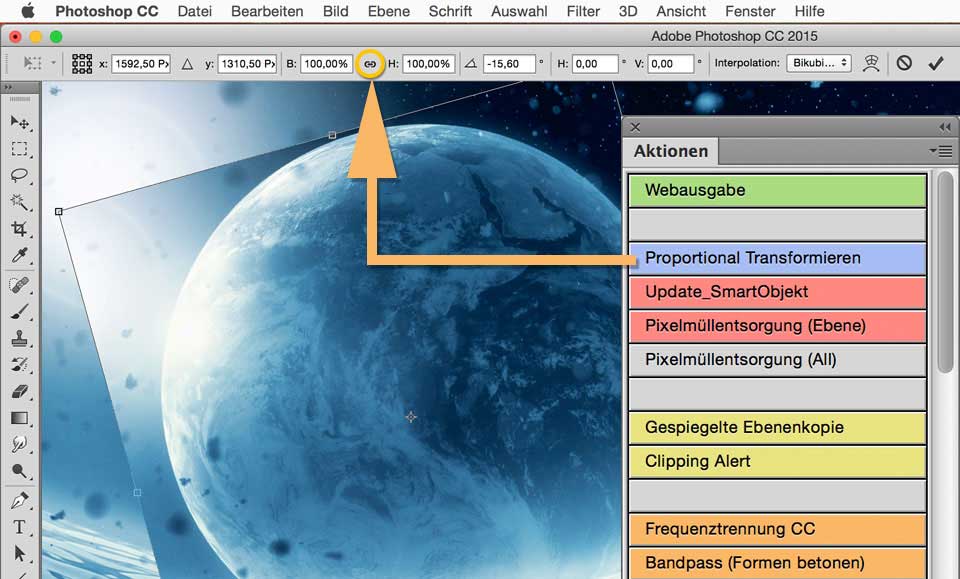Expand the toolbar with double arrows

pyautogui.click(x=8, y=87)
